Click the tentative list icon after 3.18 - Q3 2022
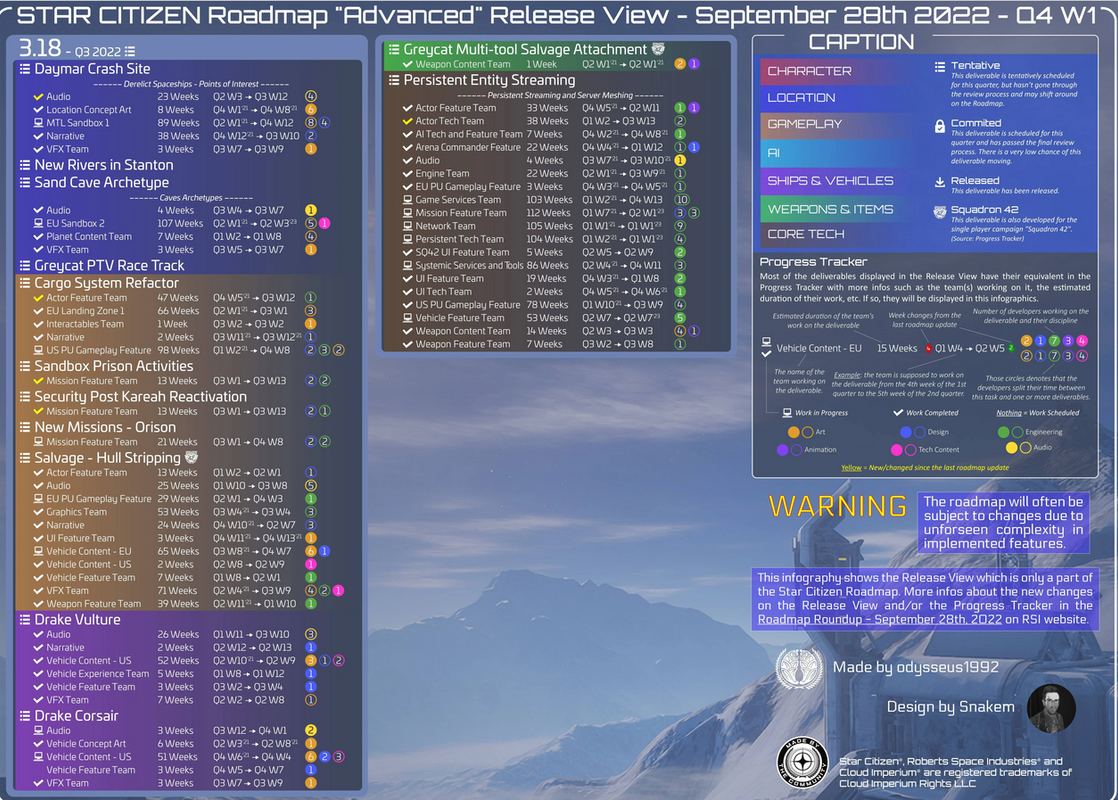 click(x=130, y=51)
